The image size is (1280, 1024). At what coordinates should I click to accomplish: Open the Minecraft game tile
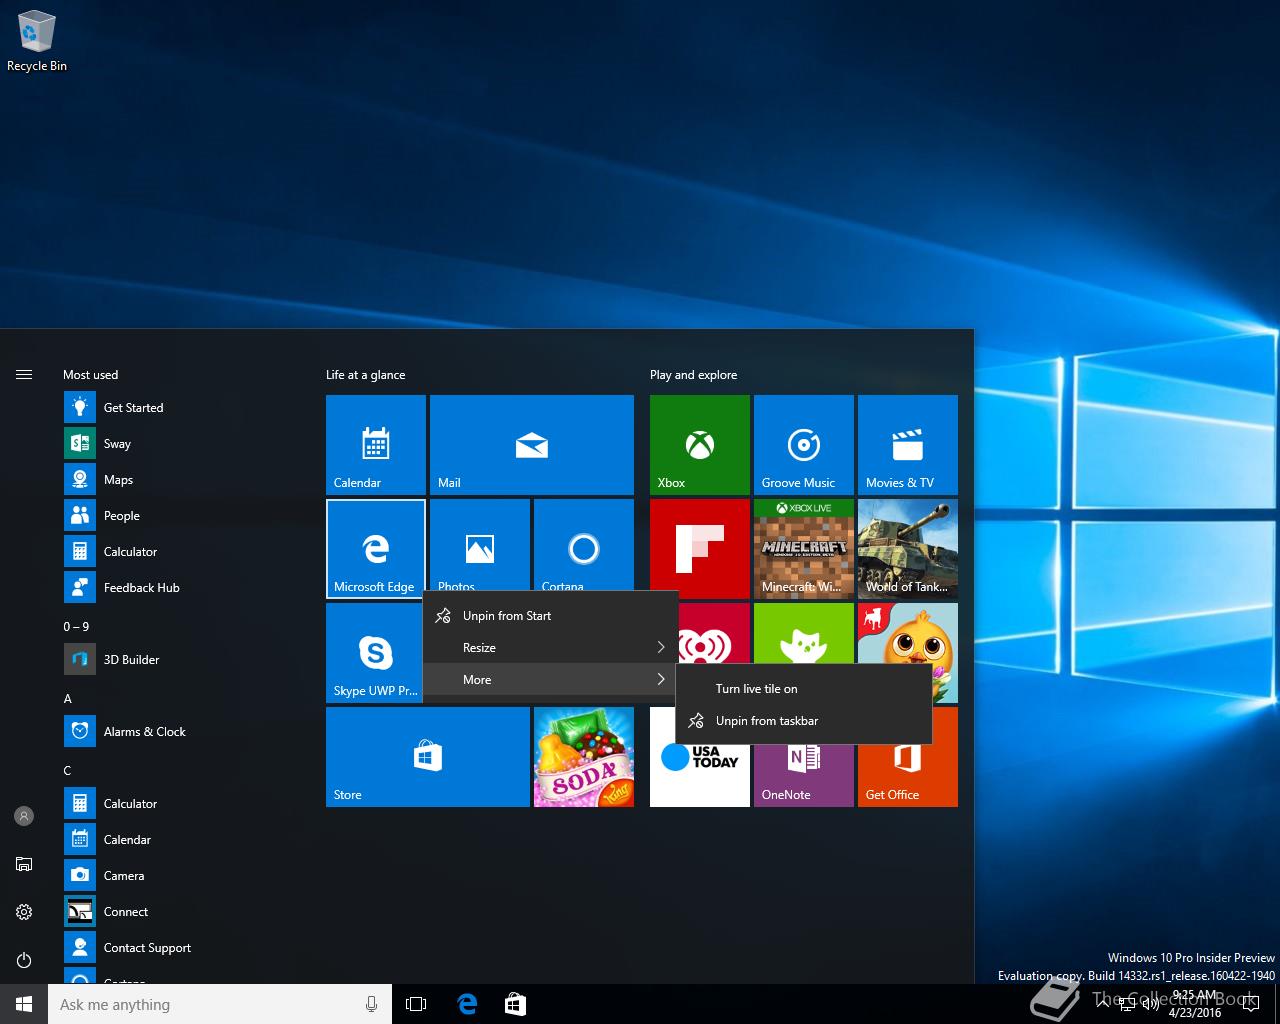click(x=803, y=548)
